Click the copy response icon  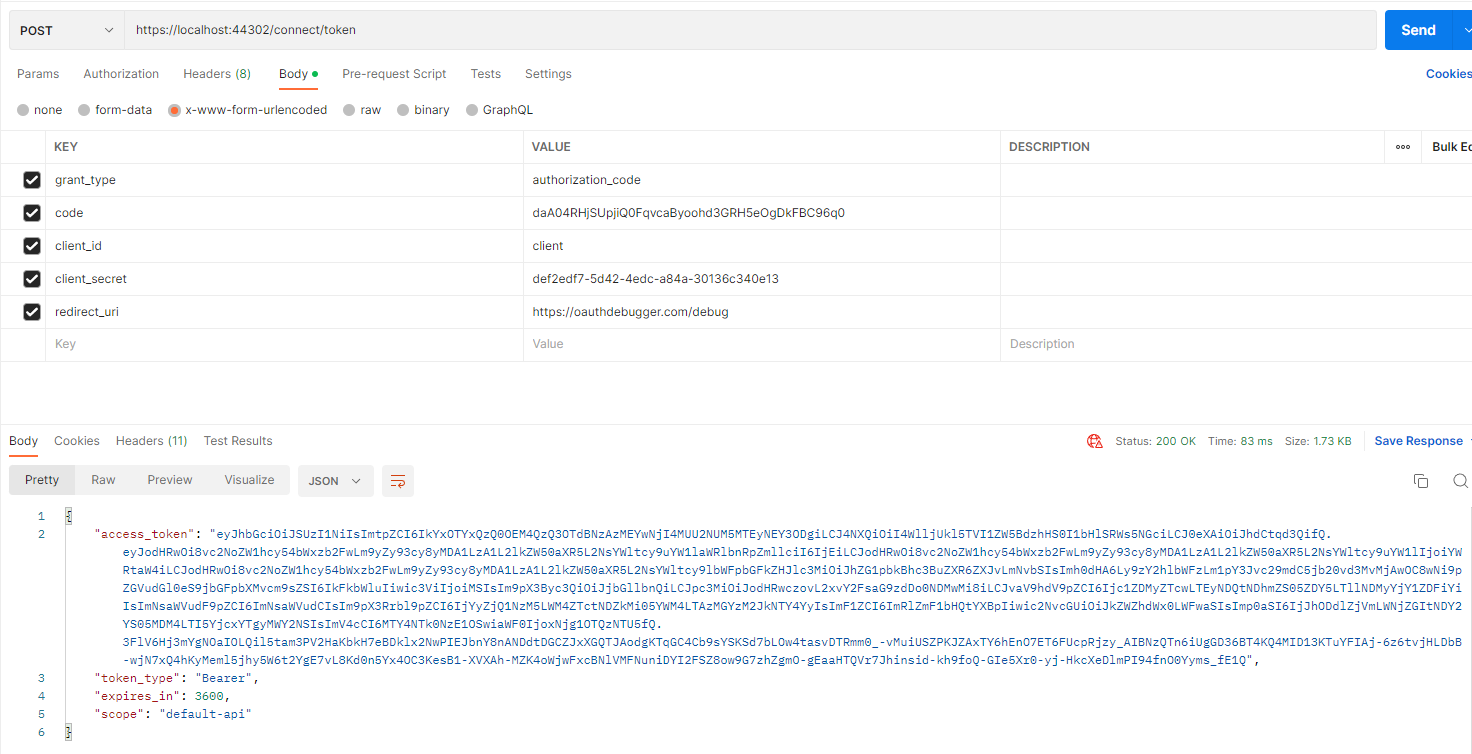(x=1420, y=481)
